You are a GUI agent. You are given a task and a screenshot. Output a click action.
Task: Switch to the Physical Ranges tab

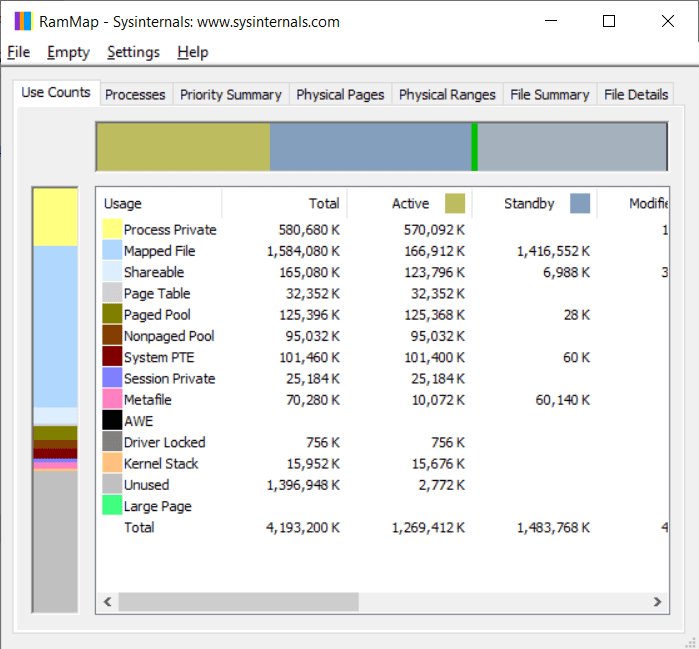(x=447, y=94)
